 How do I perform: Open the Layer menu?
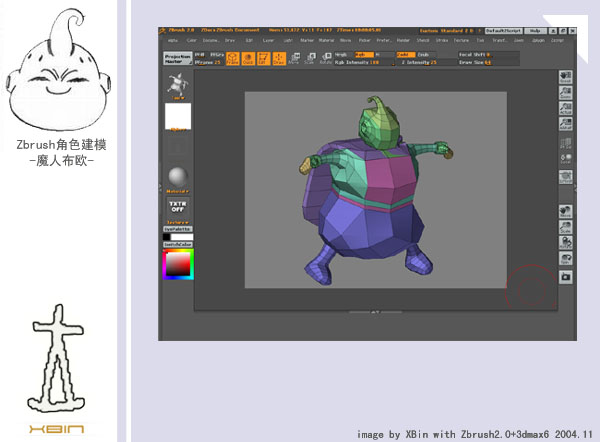point(268,41)
